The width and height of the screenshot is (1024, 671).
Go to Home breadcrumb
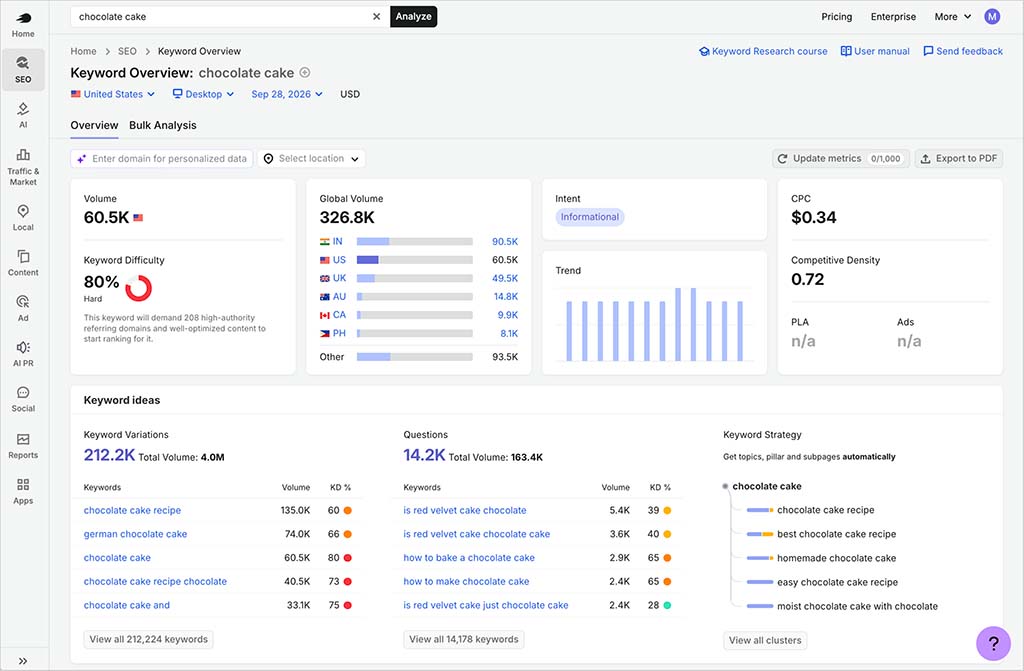(x=83, y=51)
